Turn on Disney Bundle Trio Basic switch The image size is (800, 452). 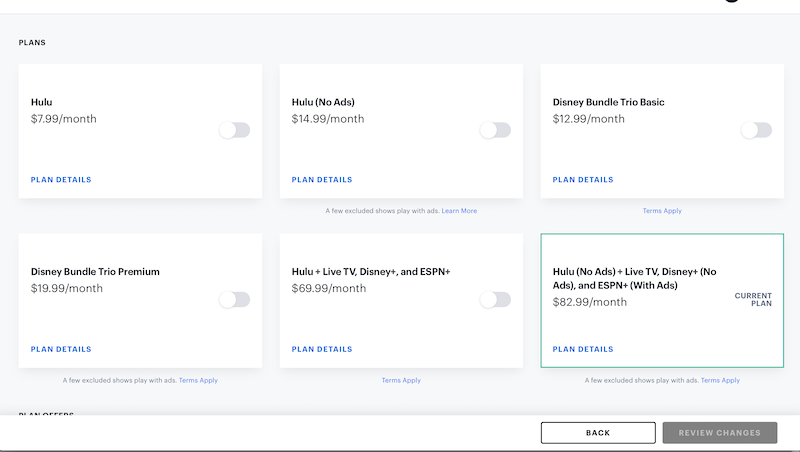coord(756,130)
